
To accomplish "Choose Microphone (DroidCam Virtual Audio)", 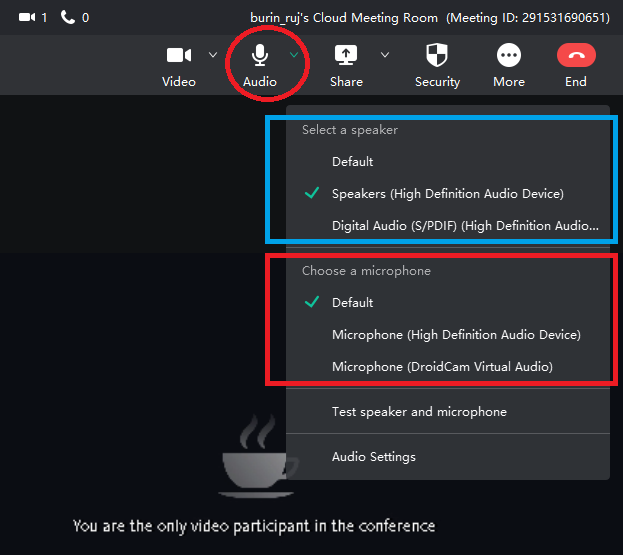I will click(x=442, y=367).
